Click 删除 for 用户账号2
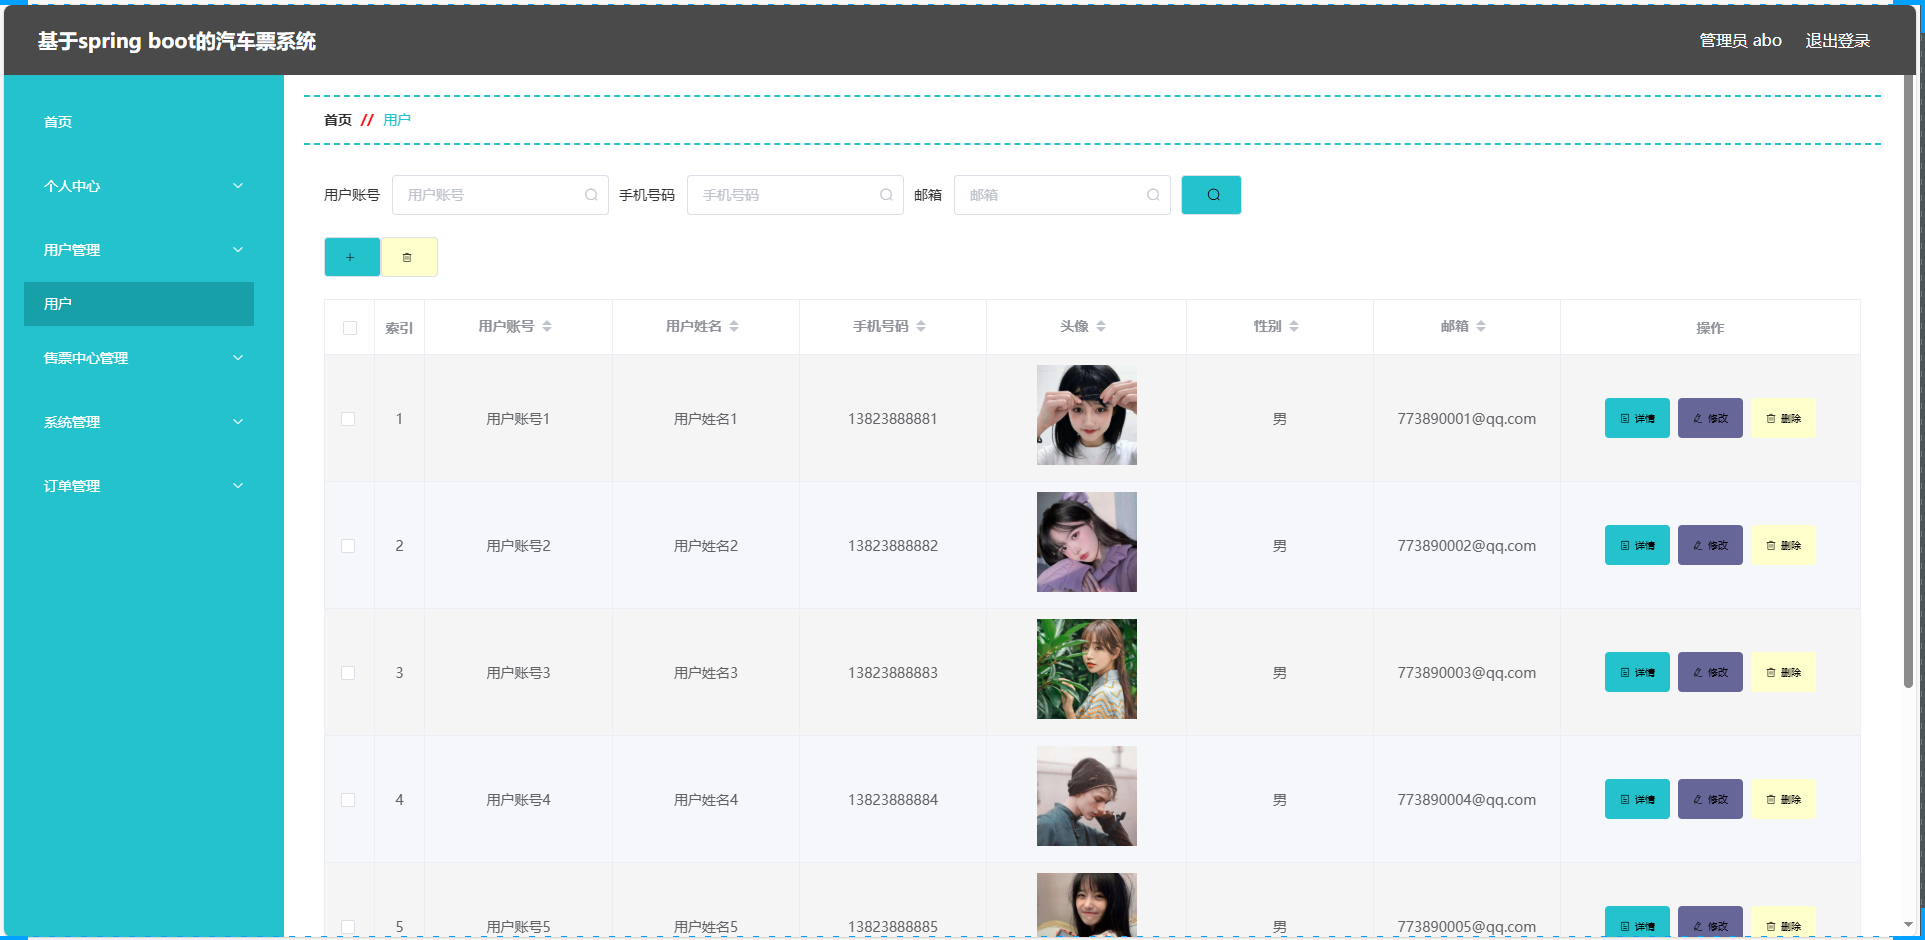This screenshot has height=940, width=1925. click(1783, 545)
